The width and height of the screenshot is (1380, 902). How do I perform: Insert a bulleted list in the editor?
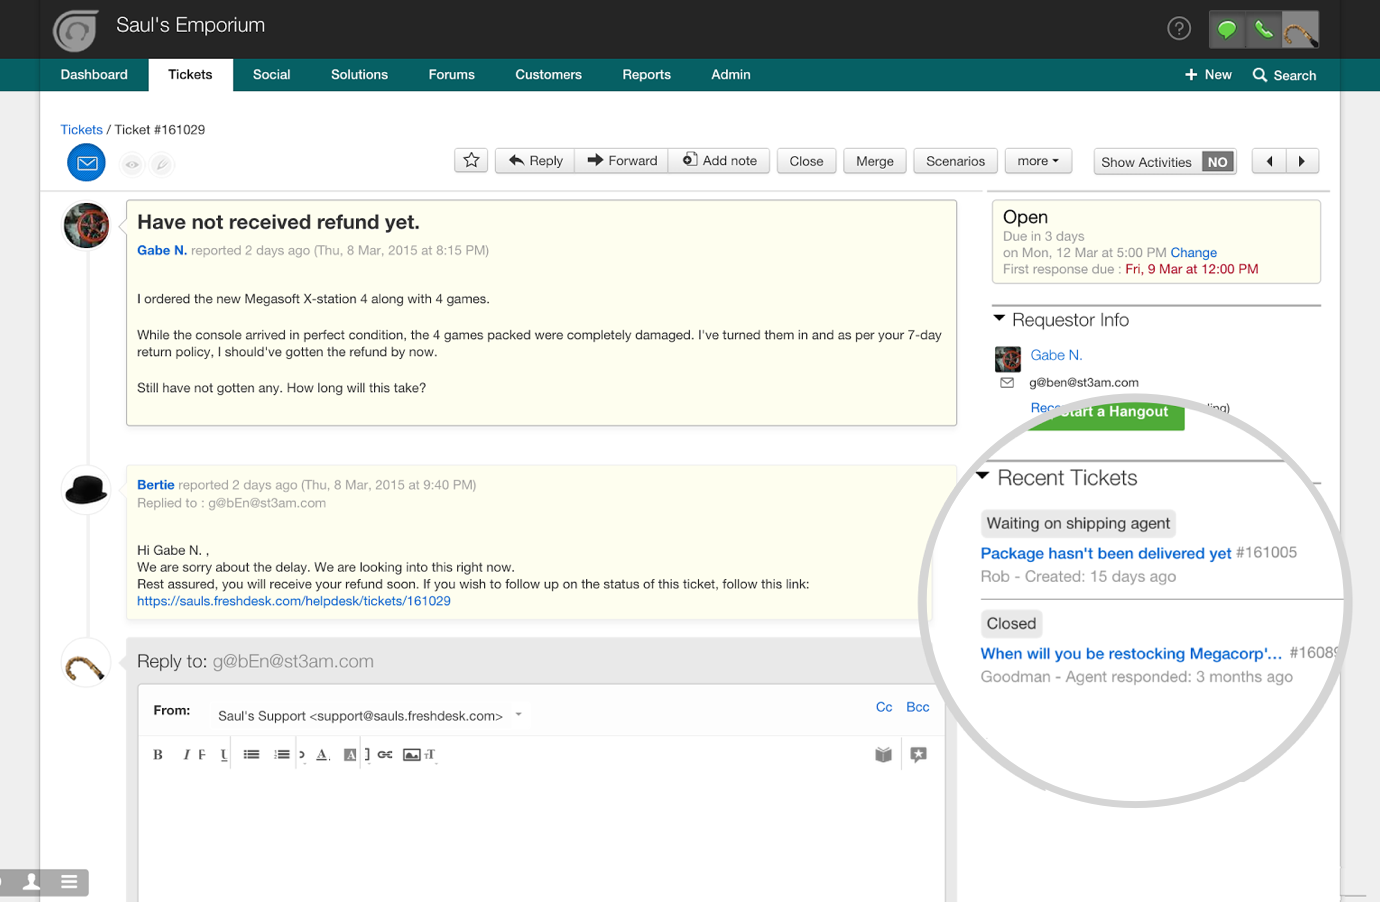(x=252, y=755)
